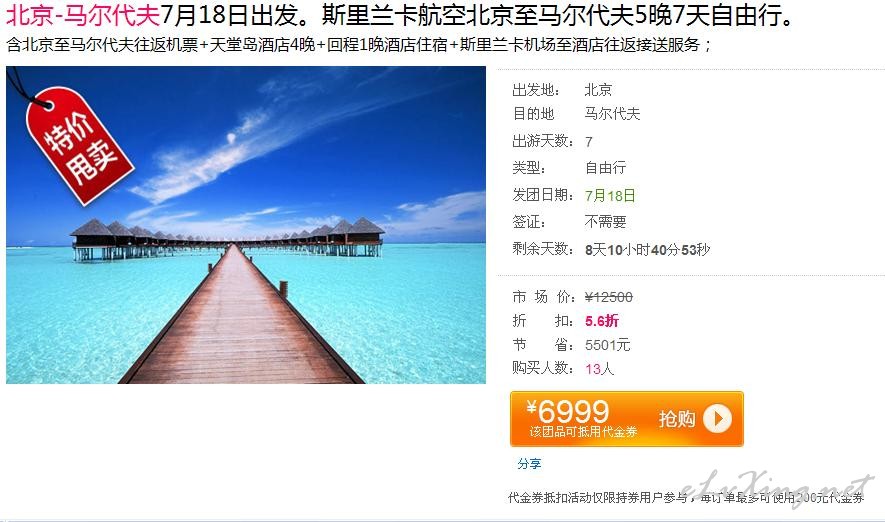Click the pink 北京-马尔代夫 title link
This screenshot has height=522, width=885.
coord(83,15)
